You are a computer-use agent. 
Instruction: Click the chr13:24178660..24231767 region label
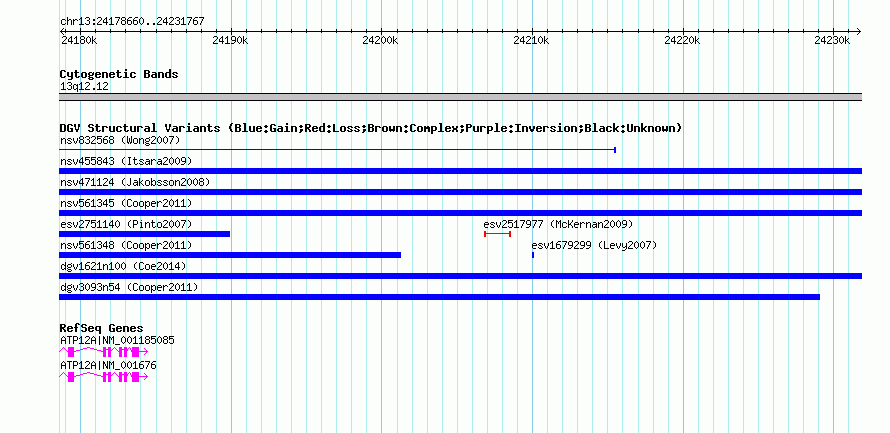132,22
